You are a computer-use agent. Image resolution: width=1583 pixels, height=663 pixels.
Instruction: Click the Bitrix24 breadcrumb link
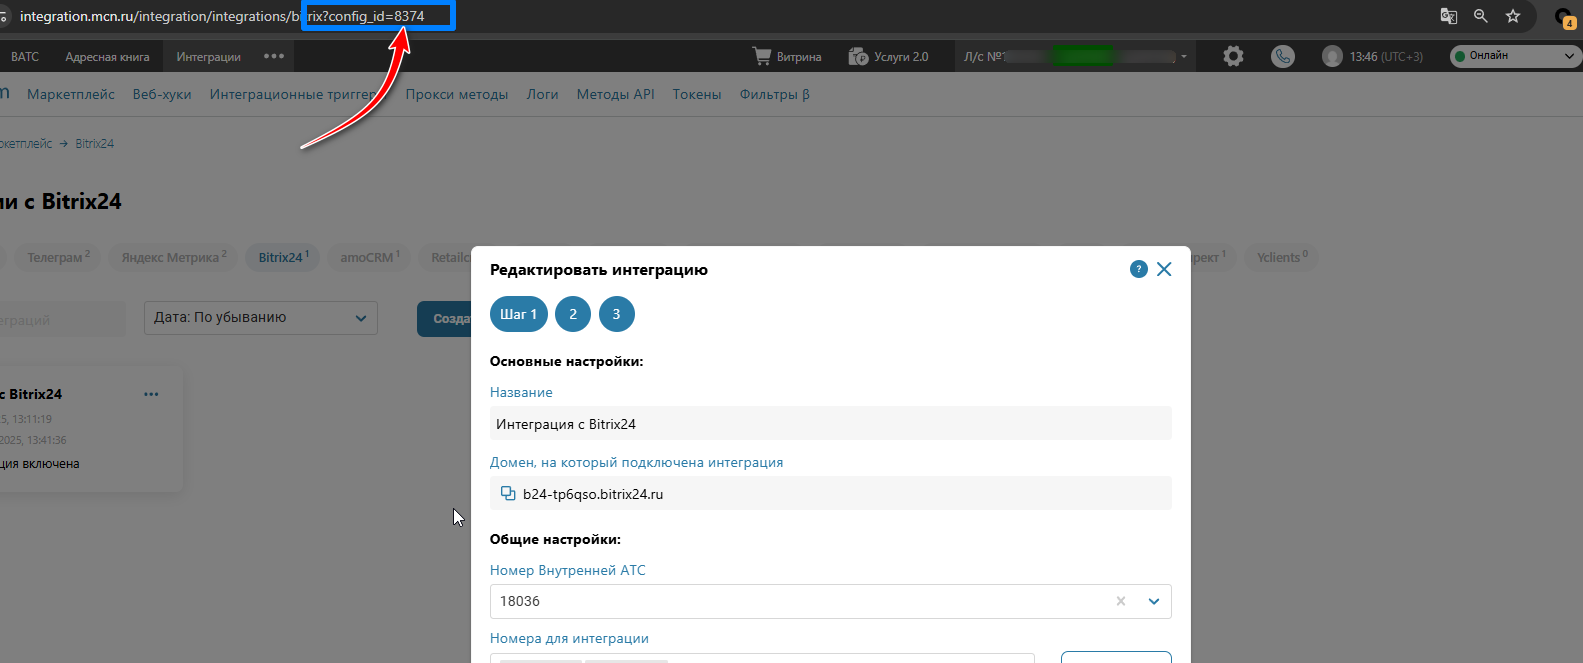point(95,144)
